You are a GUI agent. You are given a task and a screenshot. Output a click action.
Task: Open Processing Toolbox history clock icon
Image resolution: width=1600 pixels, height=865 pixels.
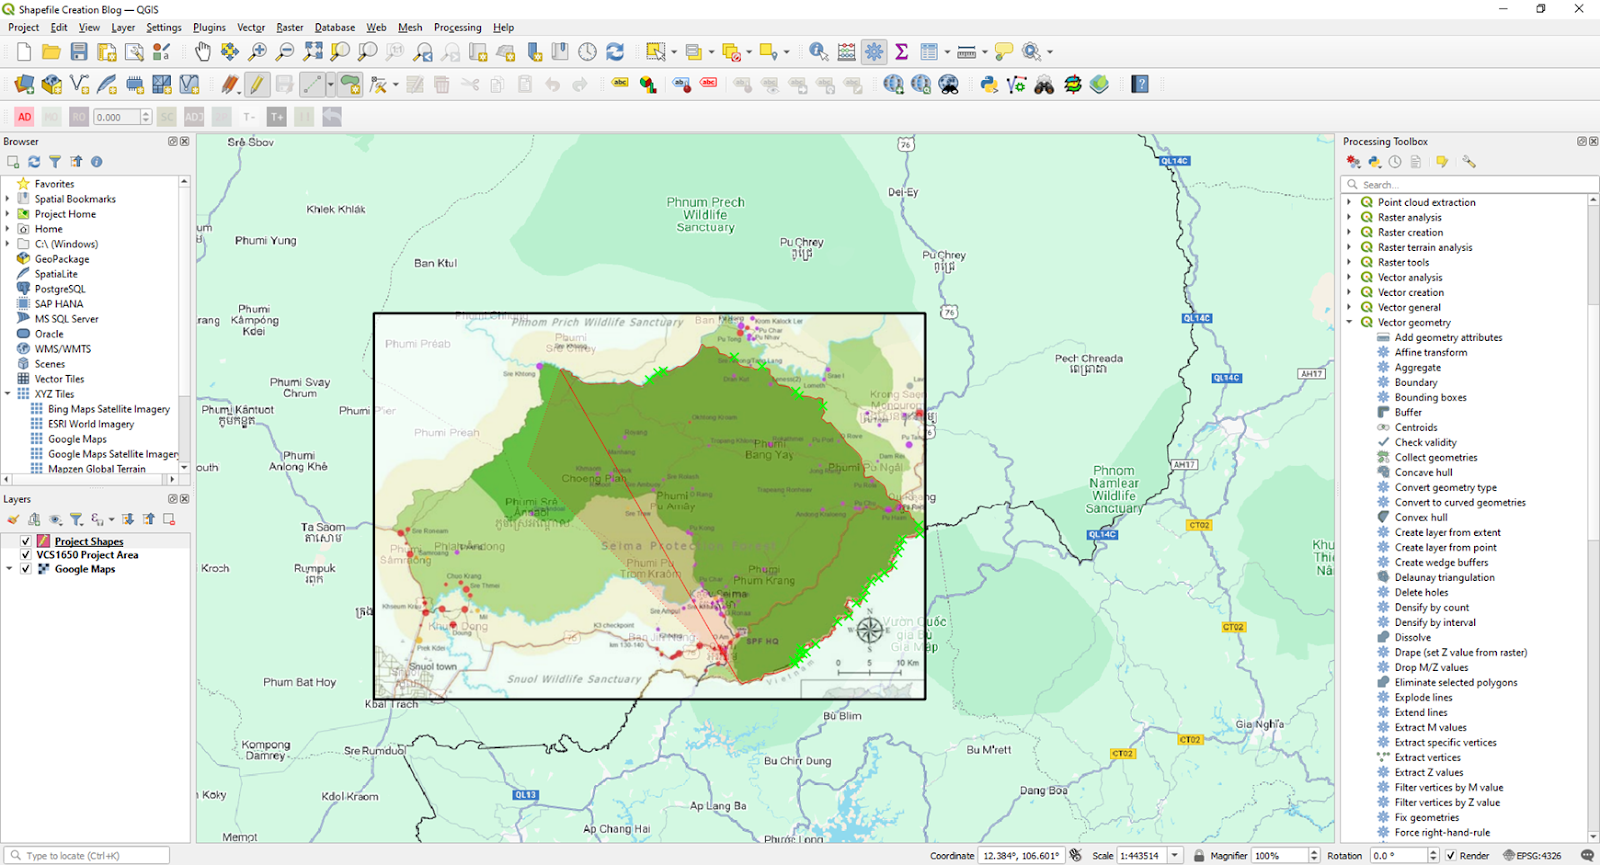tap(1395, 161)
